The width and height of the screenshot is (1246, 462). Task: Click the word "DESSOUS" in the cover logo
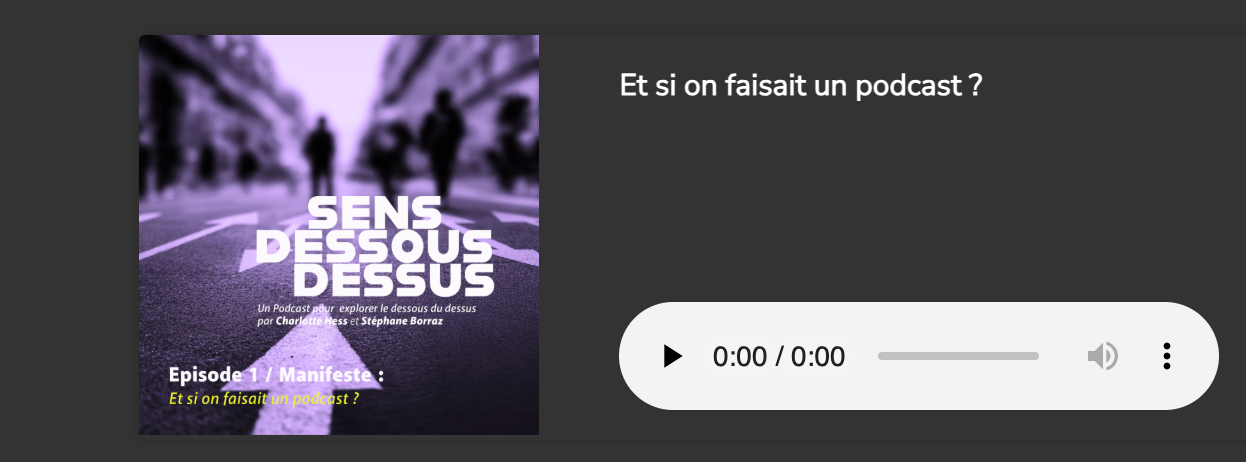pos(375,248)
